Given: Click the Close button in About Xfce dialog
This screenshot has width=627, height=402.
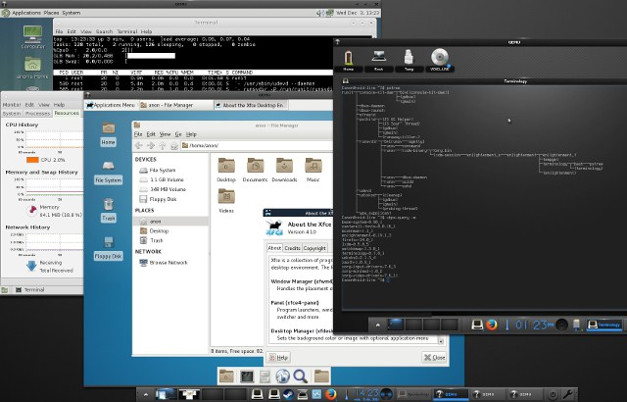Looking at the screenshot, I should [x=434, y=357].
